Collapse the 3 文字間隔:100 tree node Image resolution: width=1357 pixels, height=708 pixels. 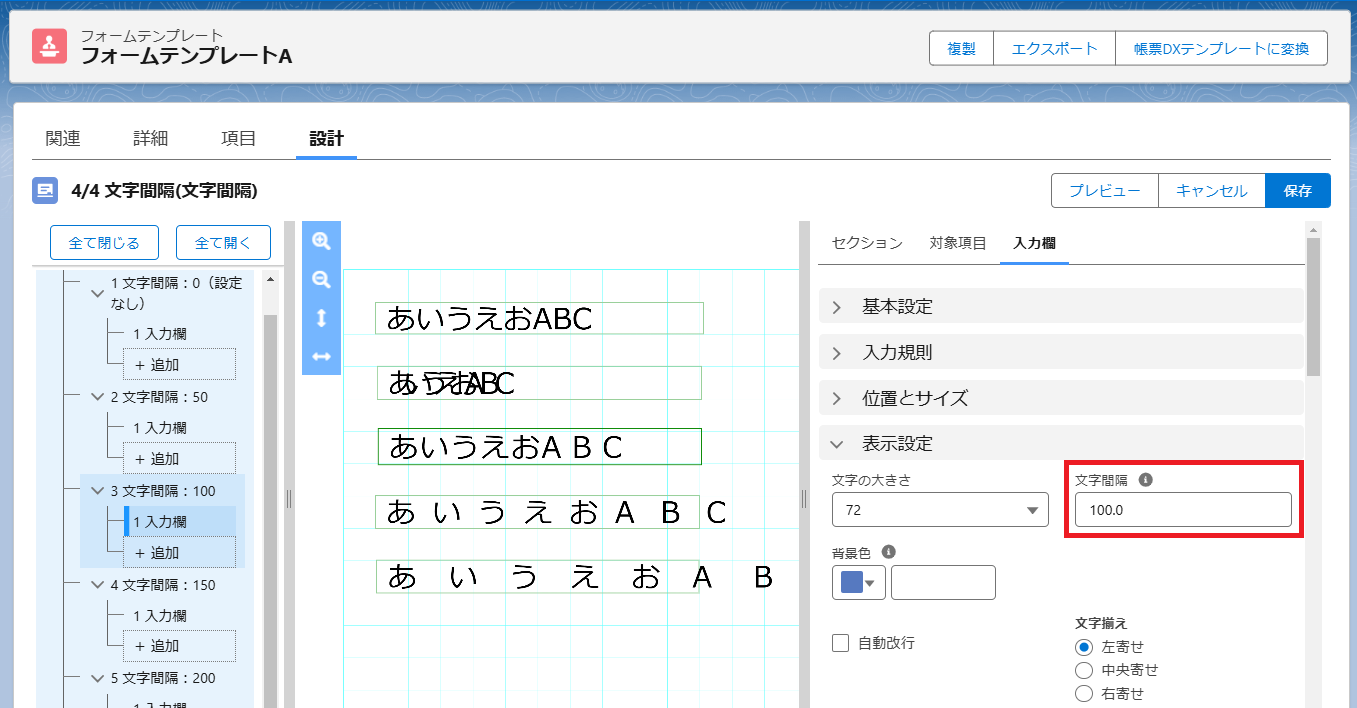click(x=98, y=491)
